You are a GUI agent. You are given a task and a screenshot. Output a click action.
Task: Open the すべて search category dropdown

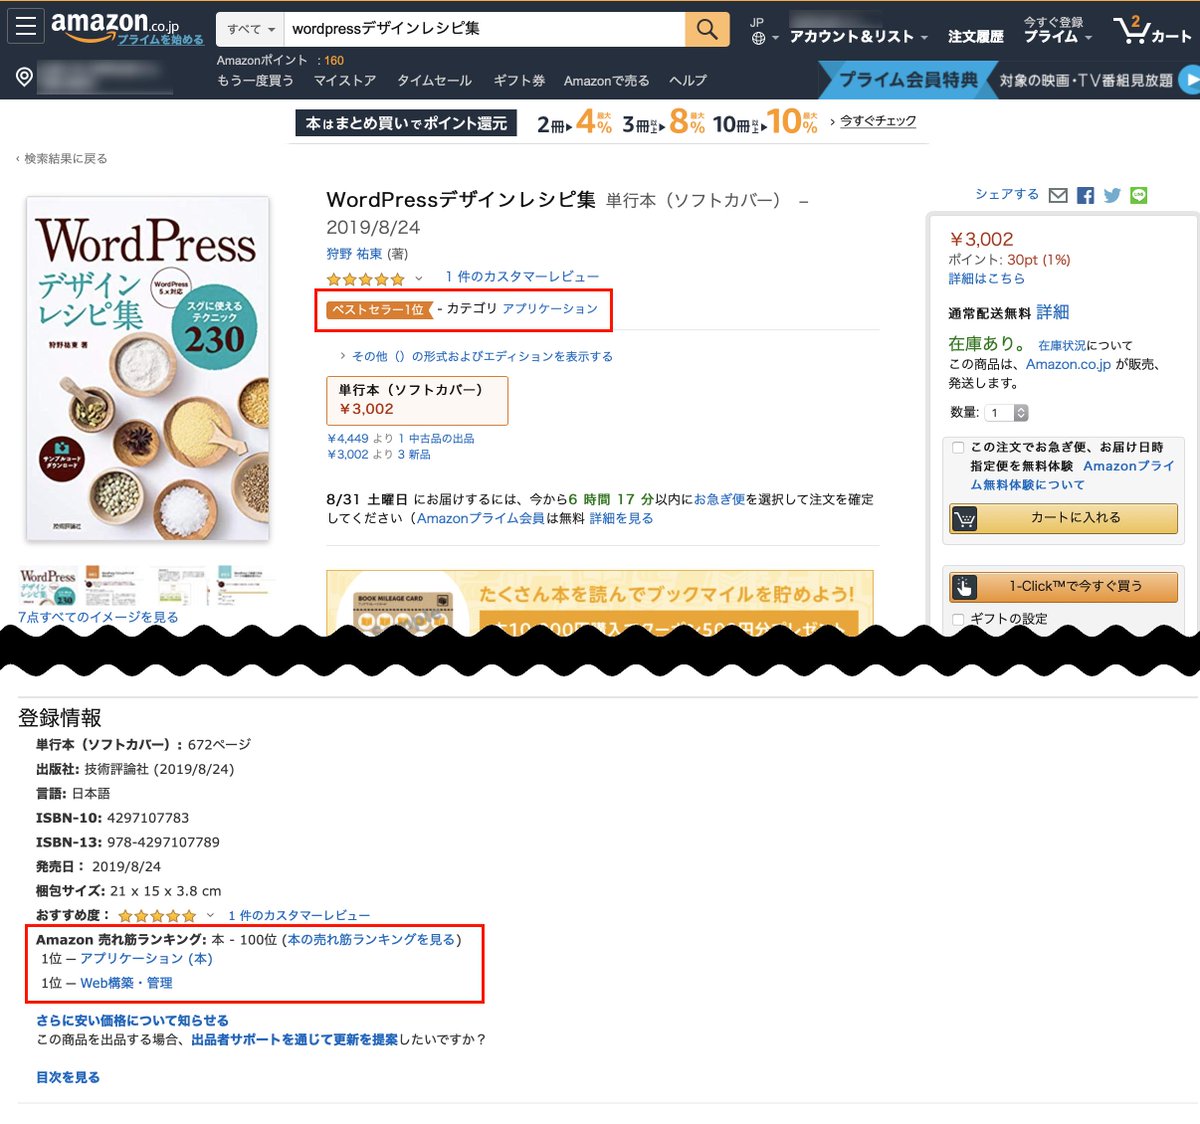[250, 29]
